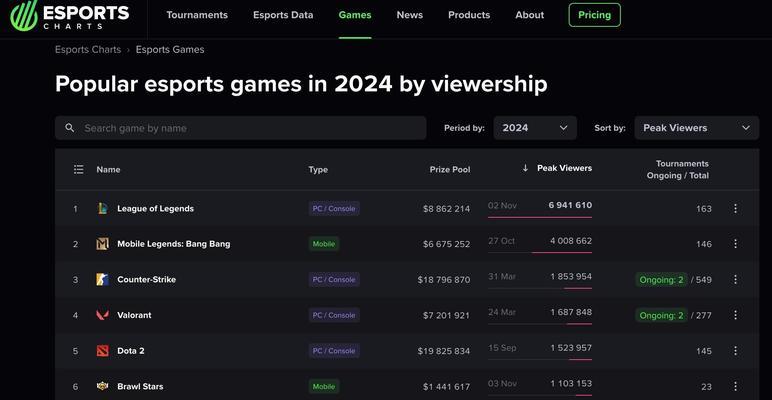Click the Mobile tag for Brawl Stars

[x=324, y=386]
